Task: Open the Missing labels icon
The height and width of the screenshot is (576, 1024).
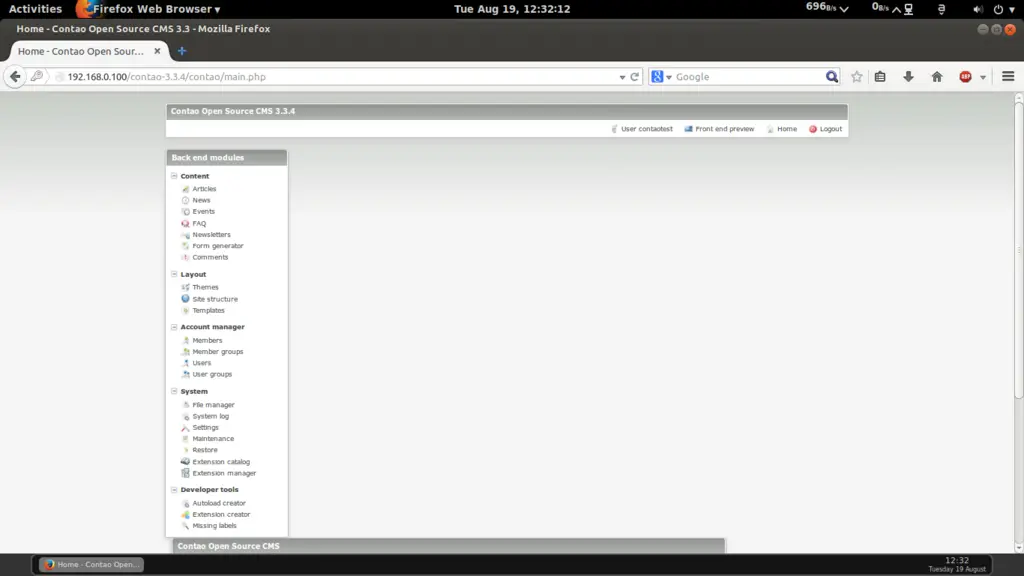Action: 185,526
